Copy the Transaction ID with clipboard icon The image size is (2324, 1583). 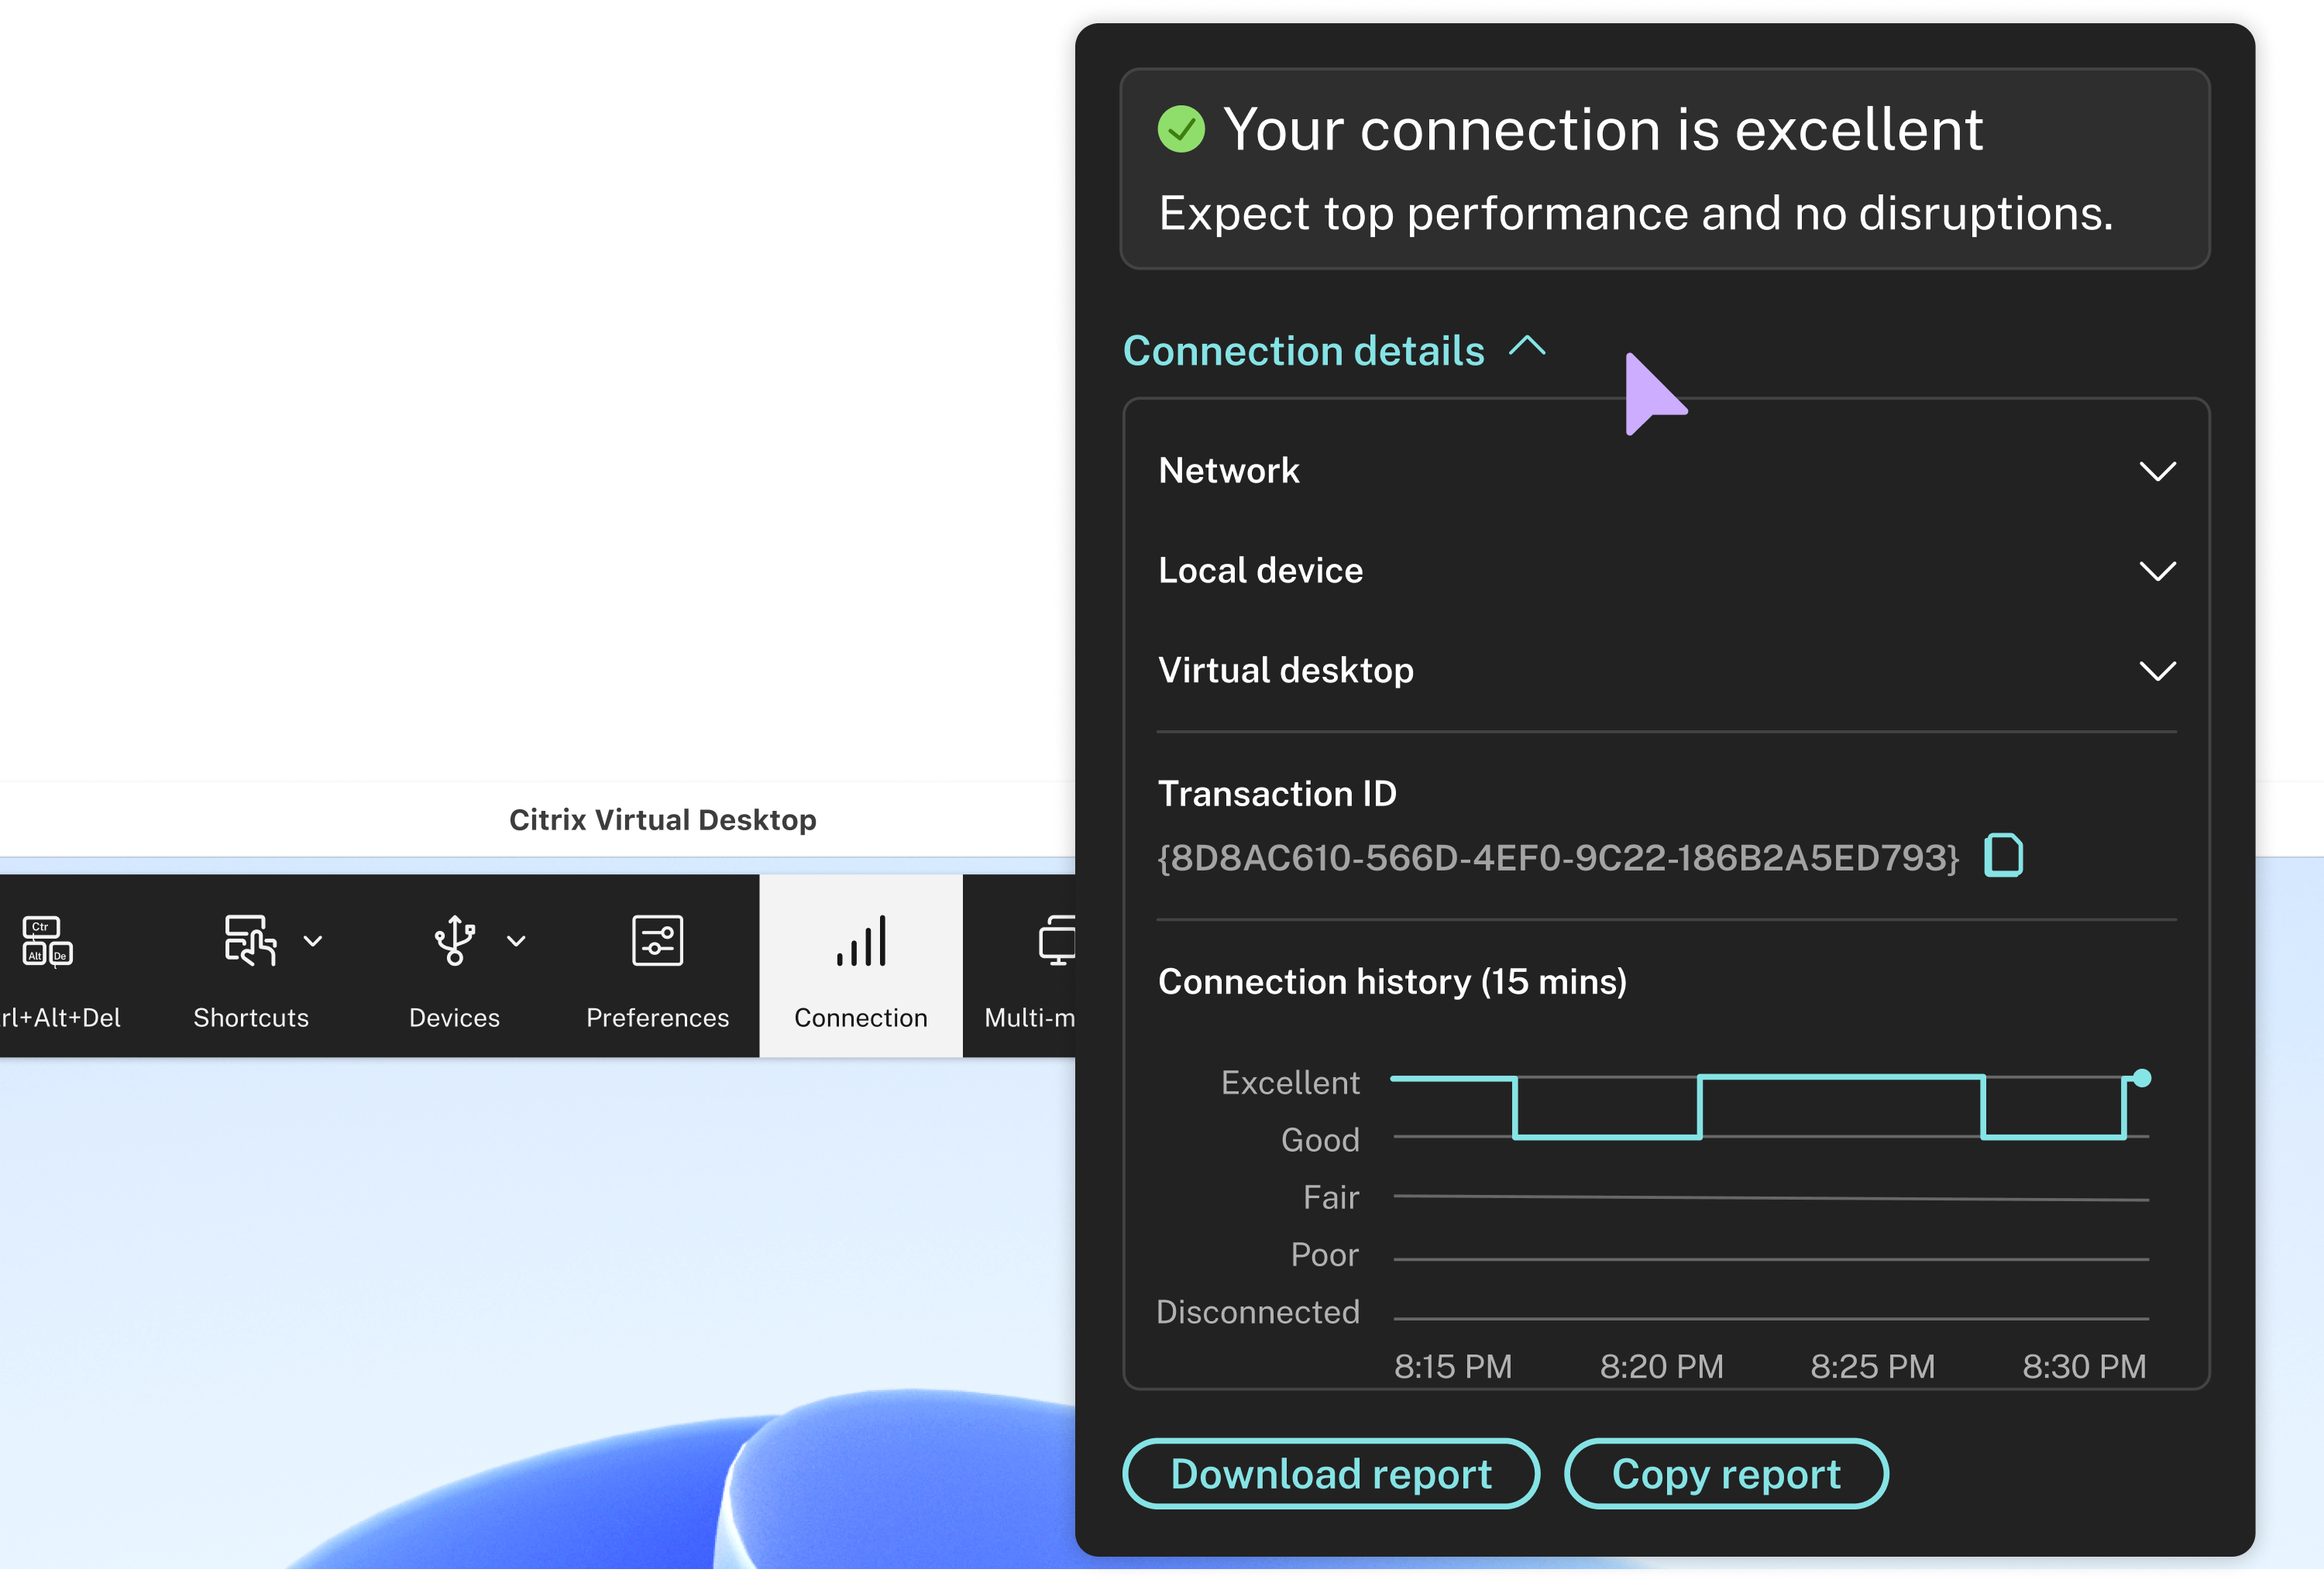pyautogui.click(x=2003, y=855)
